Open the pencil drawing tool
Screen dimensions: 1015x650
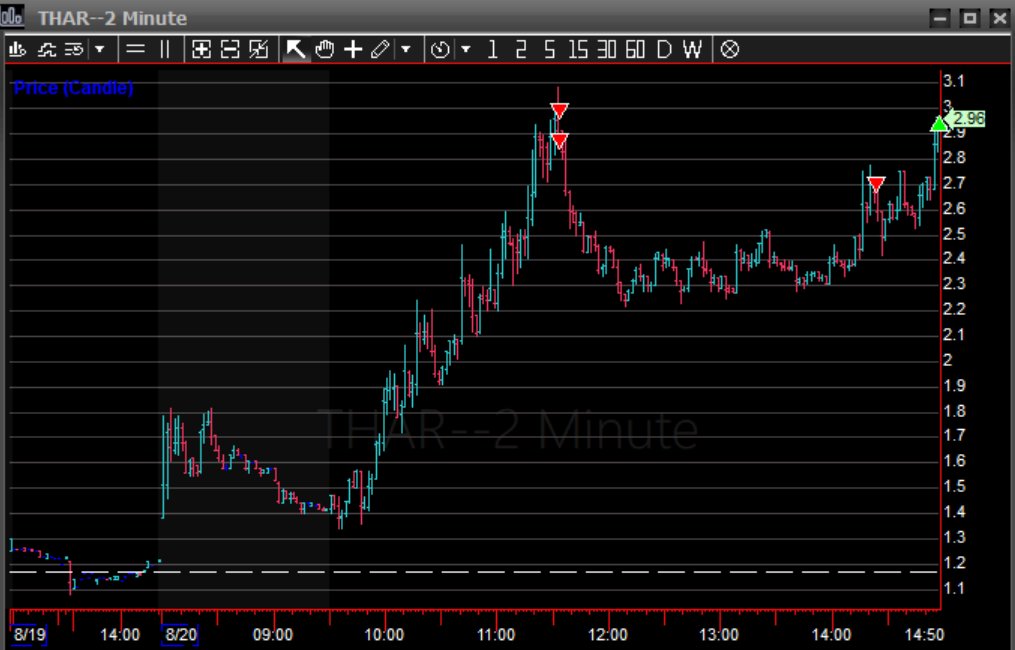(x=381, y=48)
